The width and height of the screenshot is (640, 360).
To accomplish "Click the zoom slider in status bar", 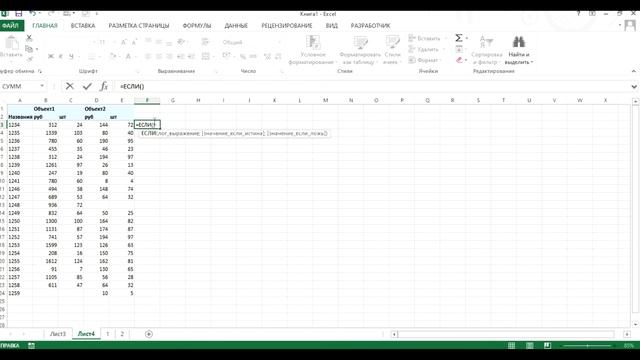I will (588, 346).
